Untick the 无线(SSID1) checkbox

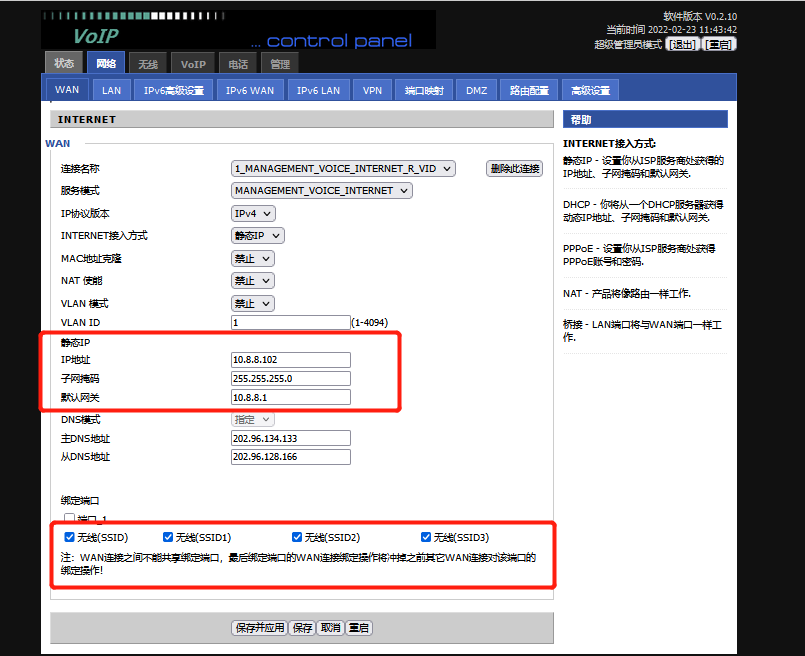[168, 537]
